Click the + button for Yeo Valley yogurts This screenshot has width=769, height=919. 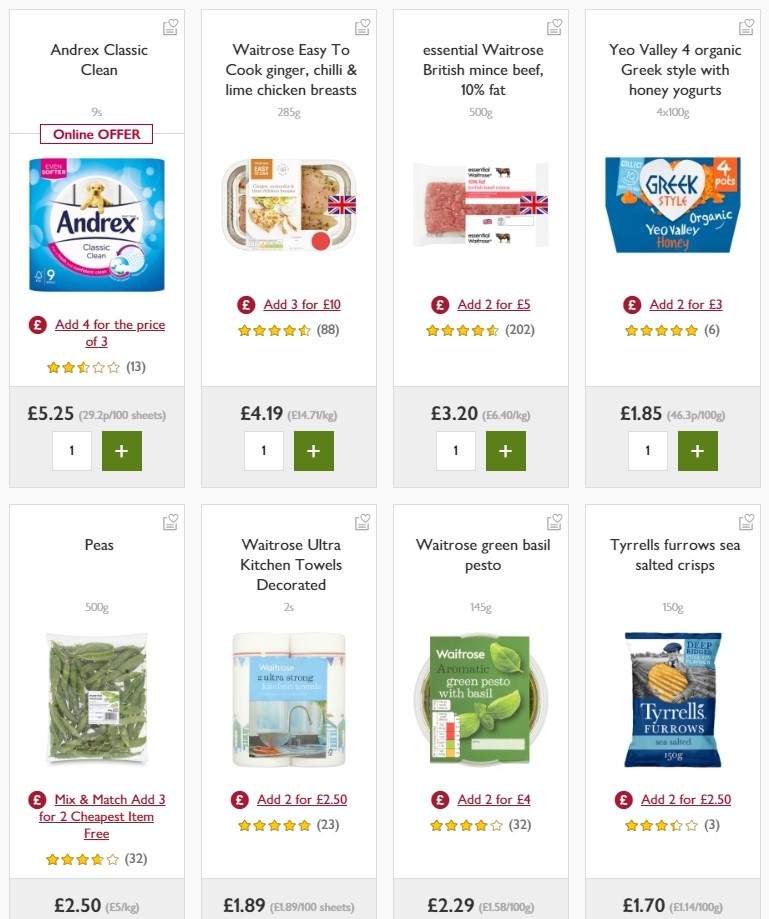[697, 451]
